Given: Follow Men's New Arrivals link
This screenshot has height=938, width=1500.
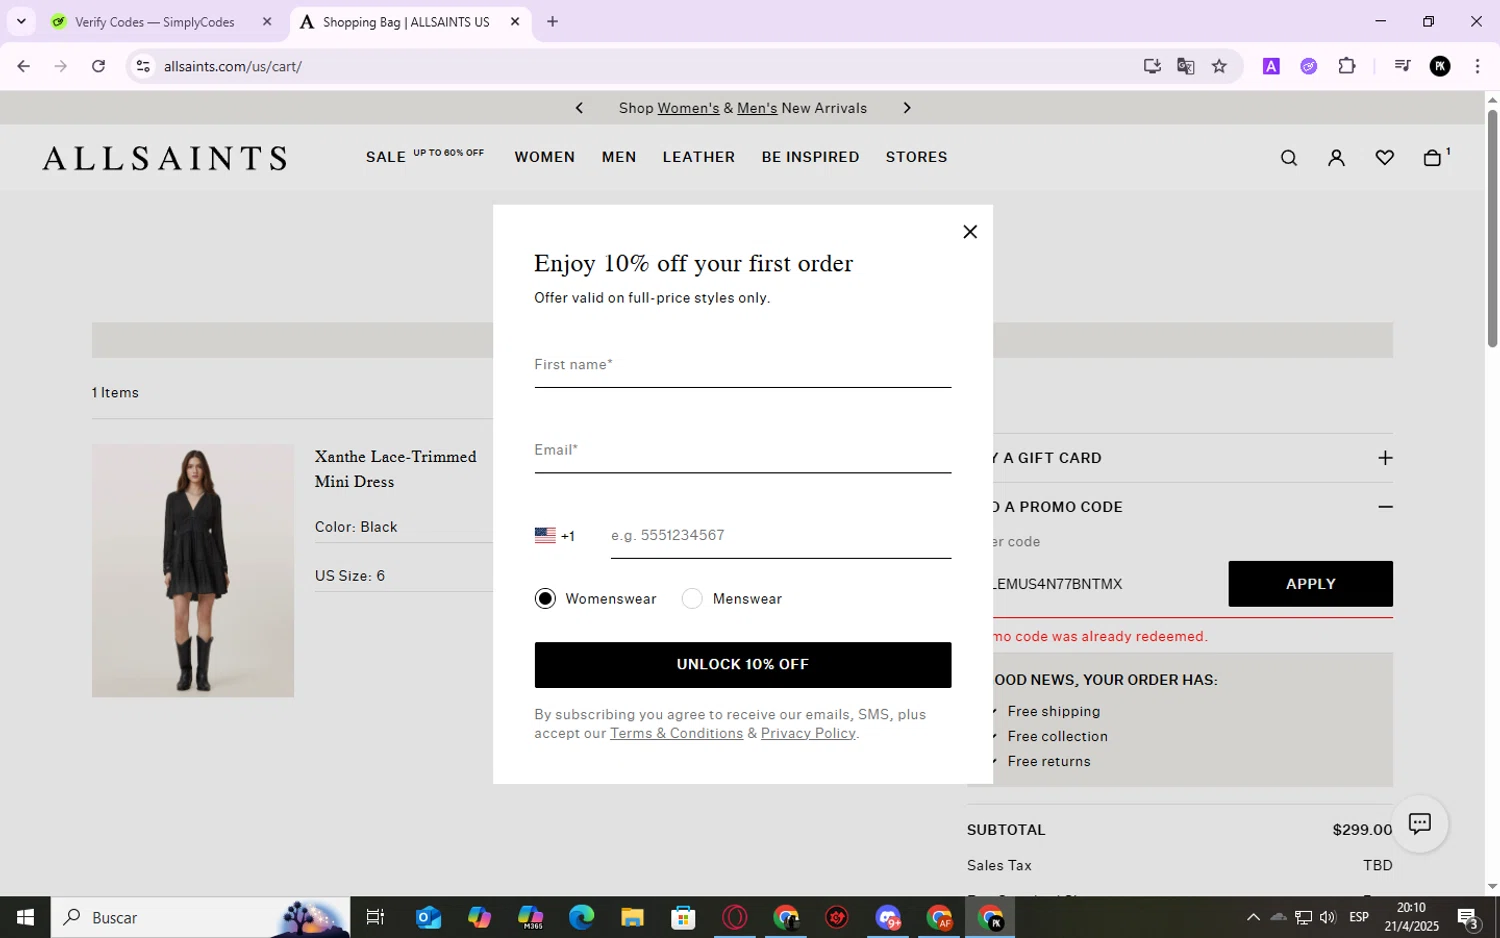Looking at the screenshot, I should [x=757, y=108].
